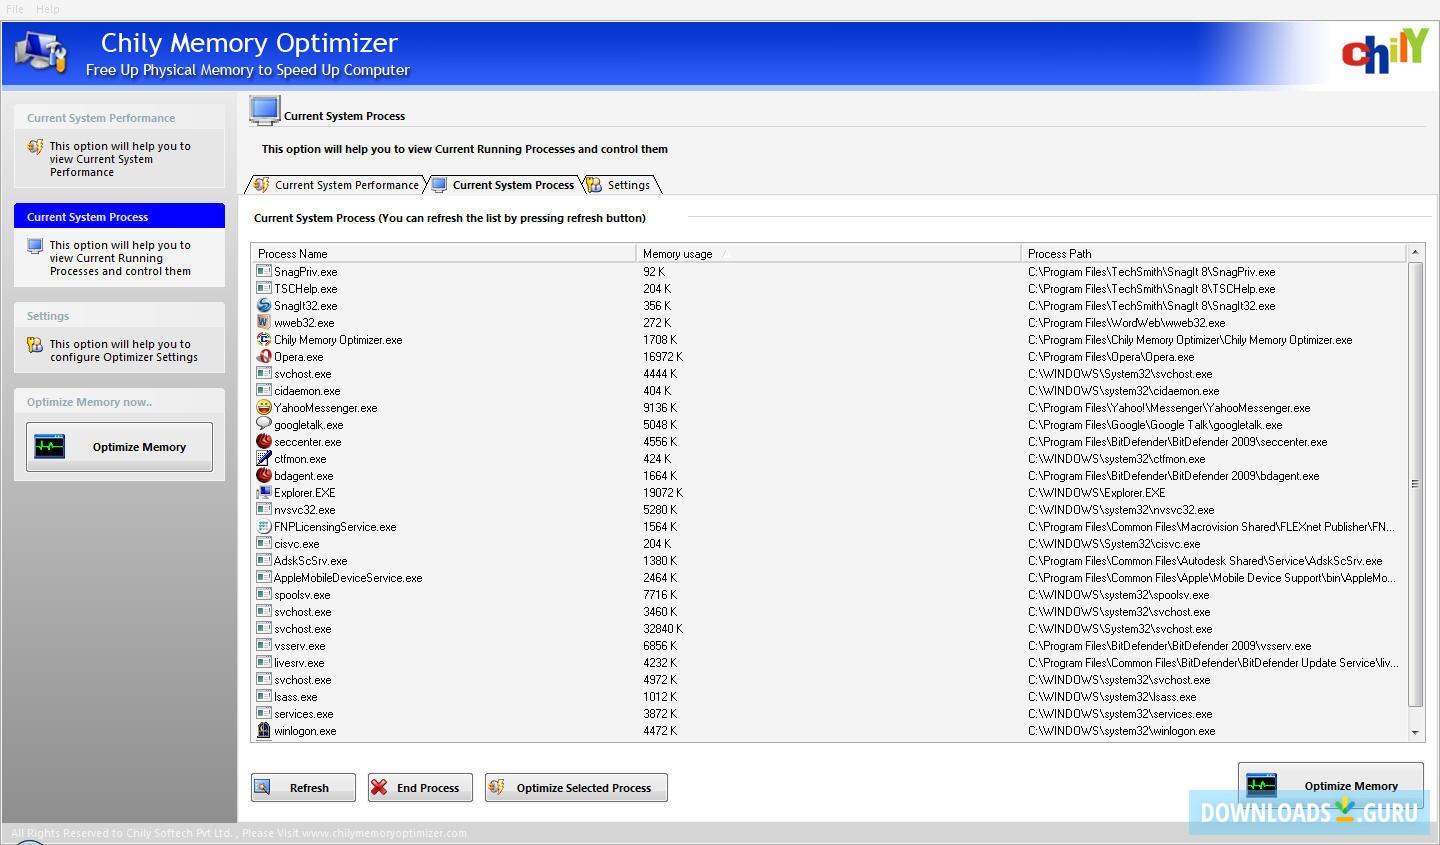Click the monitor icon in the Current System Process sidebar panel
1440x845 pixels.
pyautogui.click(x=35, y=246)
